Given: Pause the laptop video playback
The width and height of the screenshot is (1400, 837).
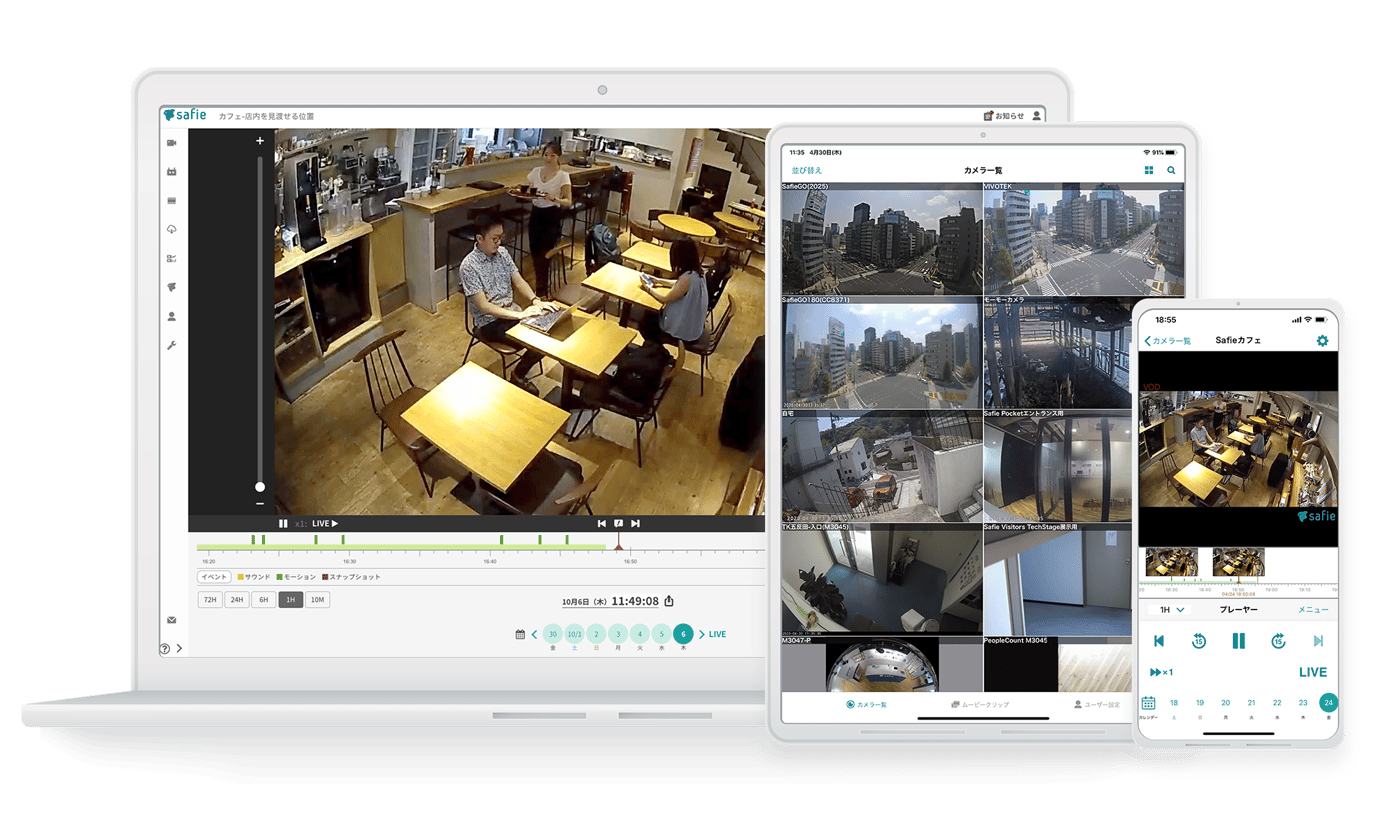Looking at the screenshot, I should (283, 523).
